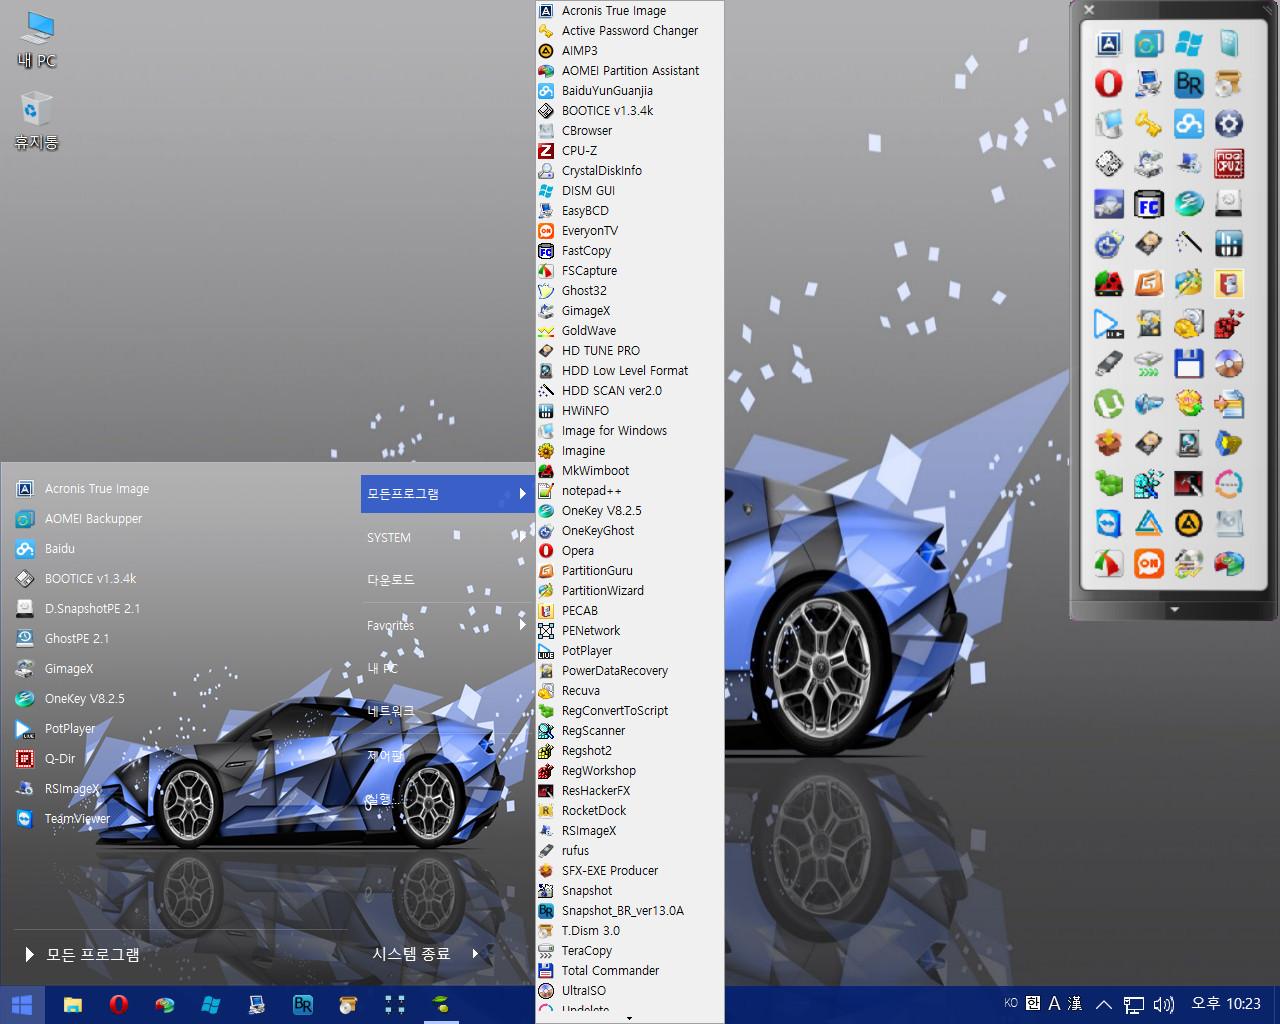Launch BOOTICE diamond icon in the dock
Viewport: 1280px width, 1024px height.
click(1108, 164)
